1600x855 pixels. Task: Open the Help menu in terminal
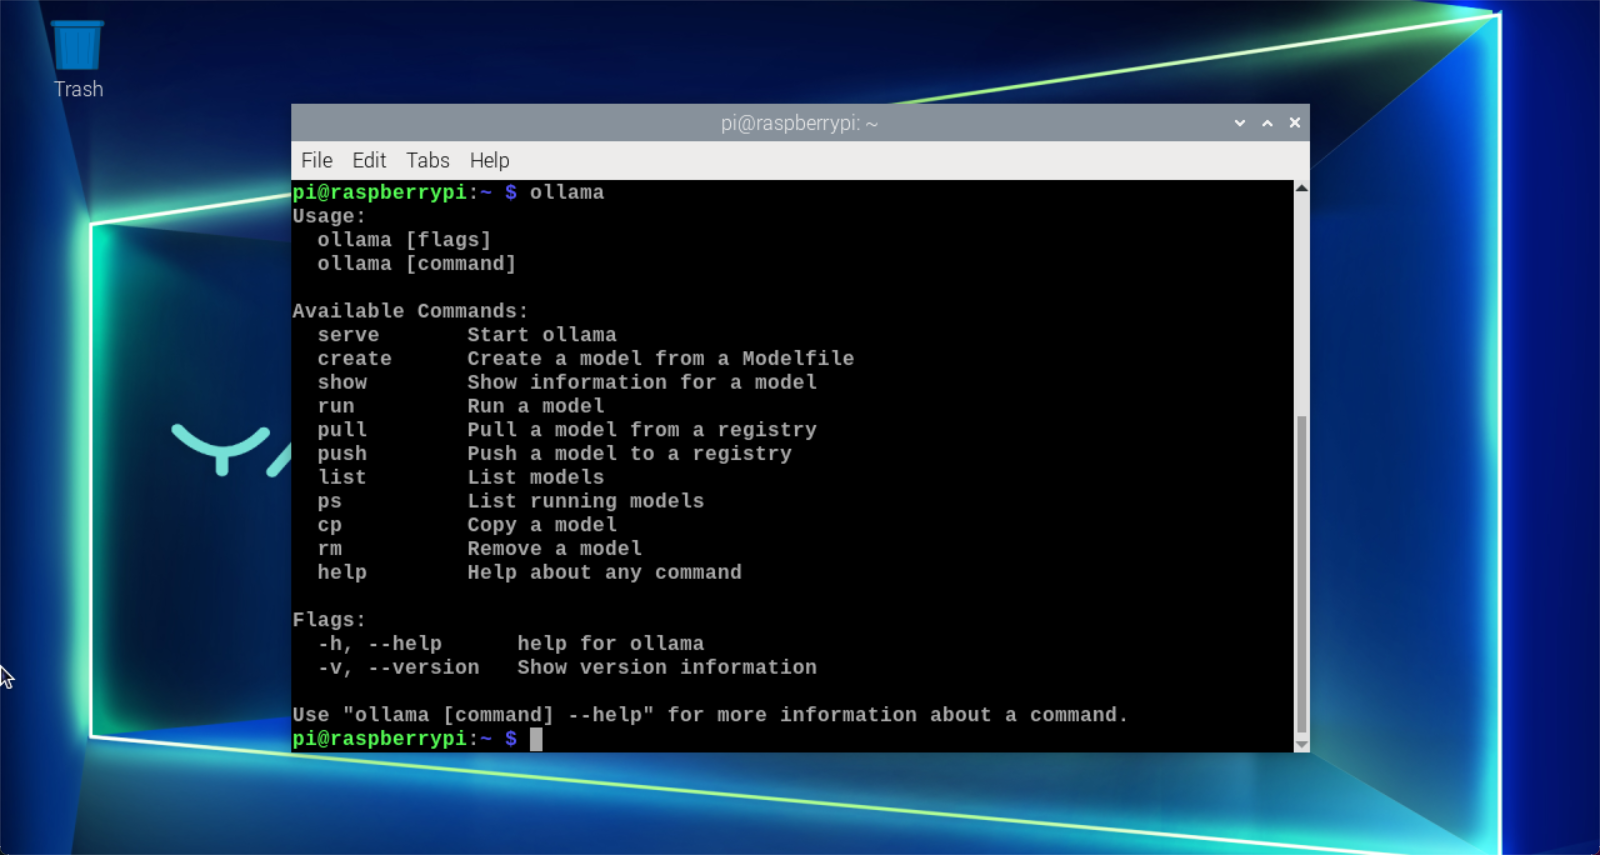tap(490, 160)
